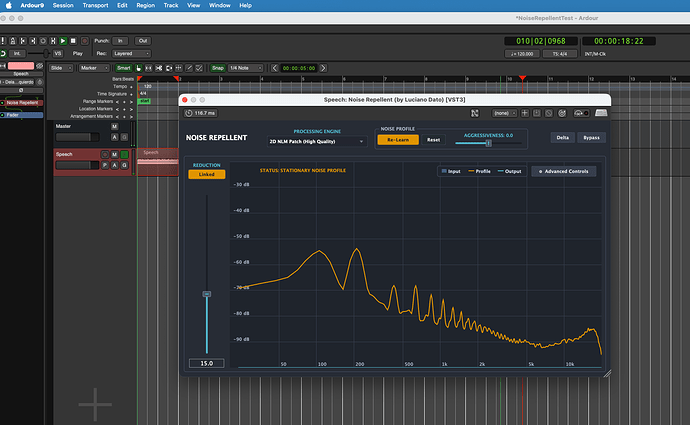Image resolution: width=690 pixels, height=425 pixels.
Task: Toggle the green solo button on Speech track
Action: [125, 154]
